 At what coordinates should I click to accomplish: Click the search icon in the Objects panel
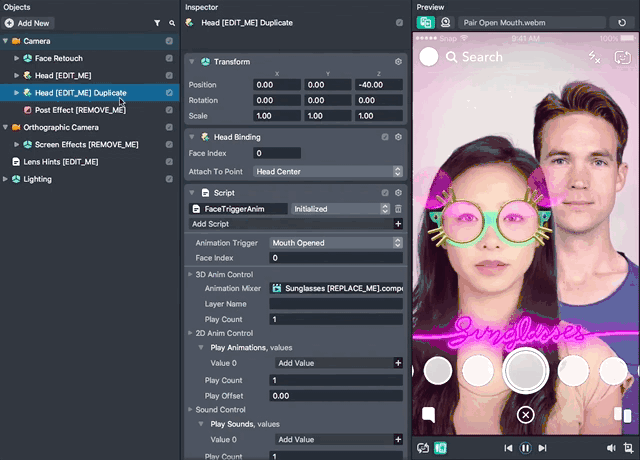tap(171, 22)
